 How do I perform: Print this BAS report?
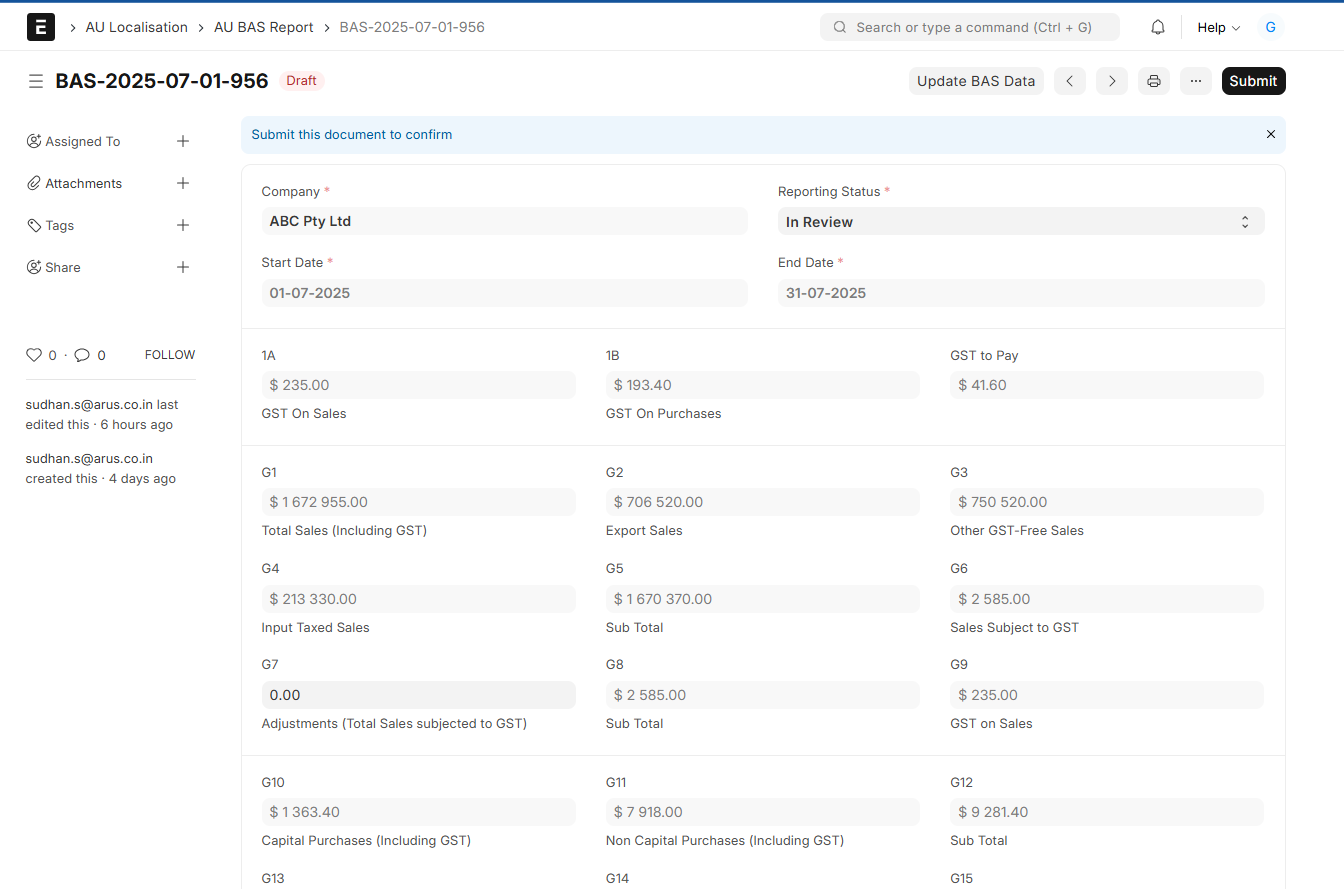(x=1154, y=81)
